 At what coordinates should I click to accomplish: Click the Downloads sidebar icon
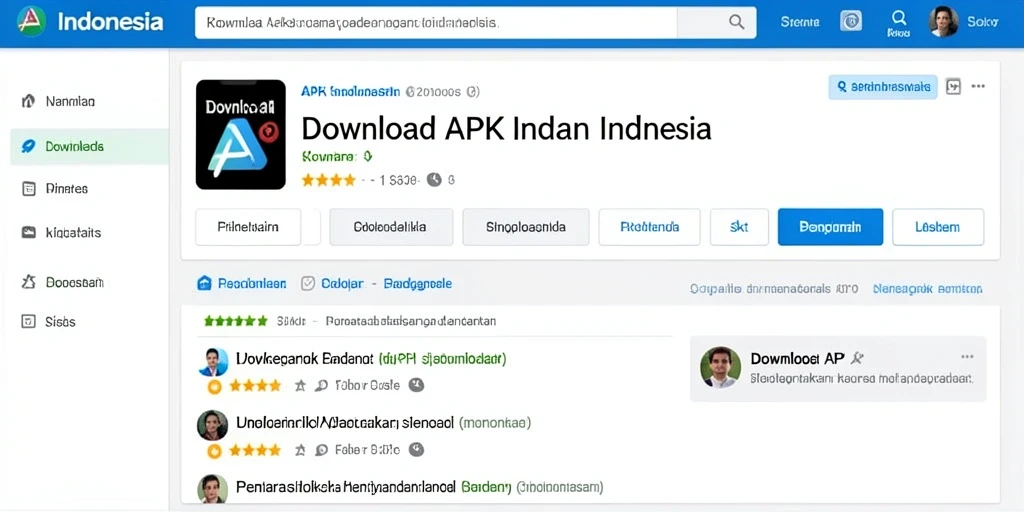[28, 146]
